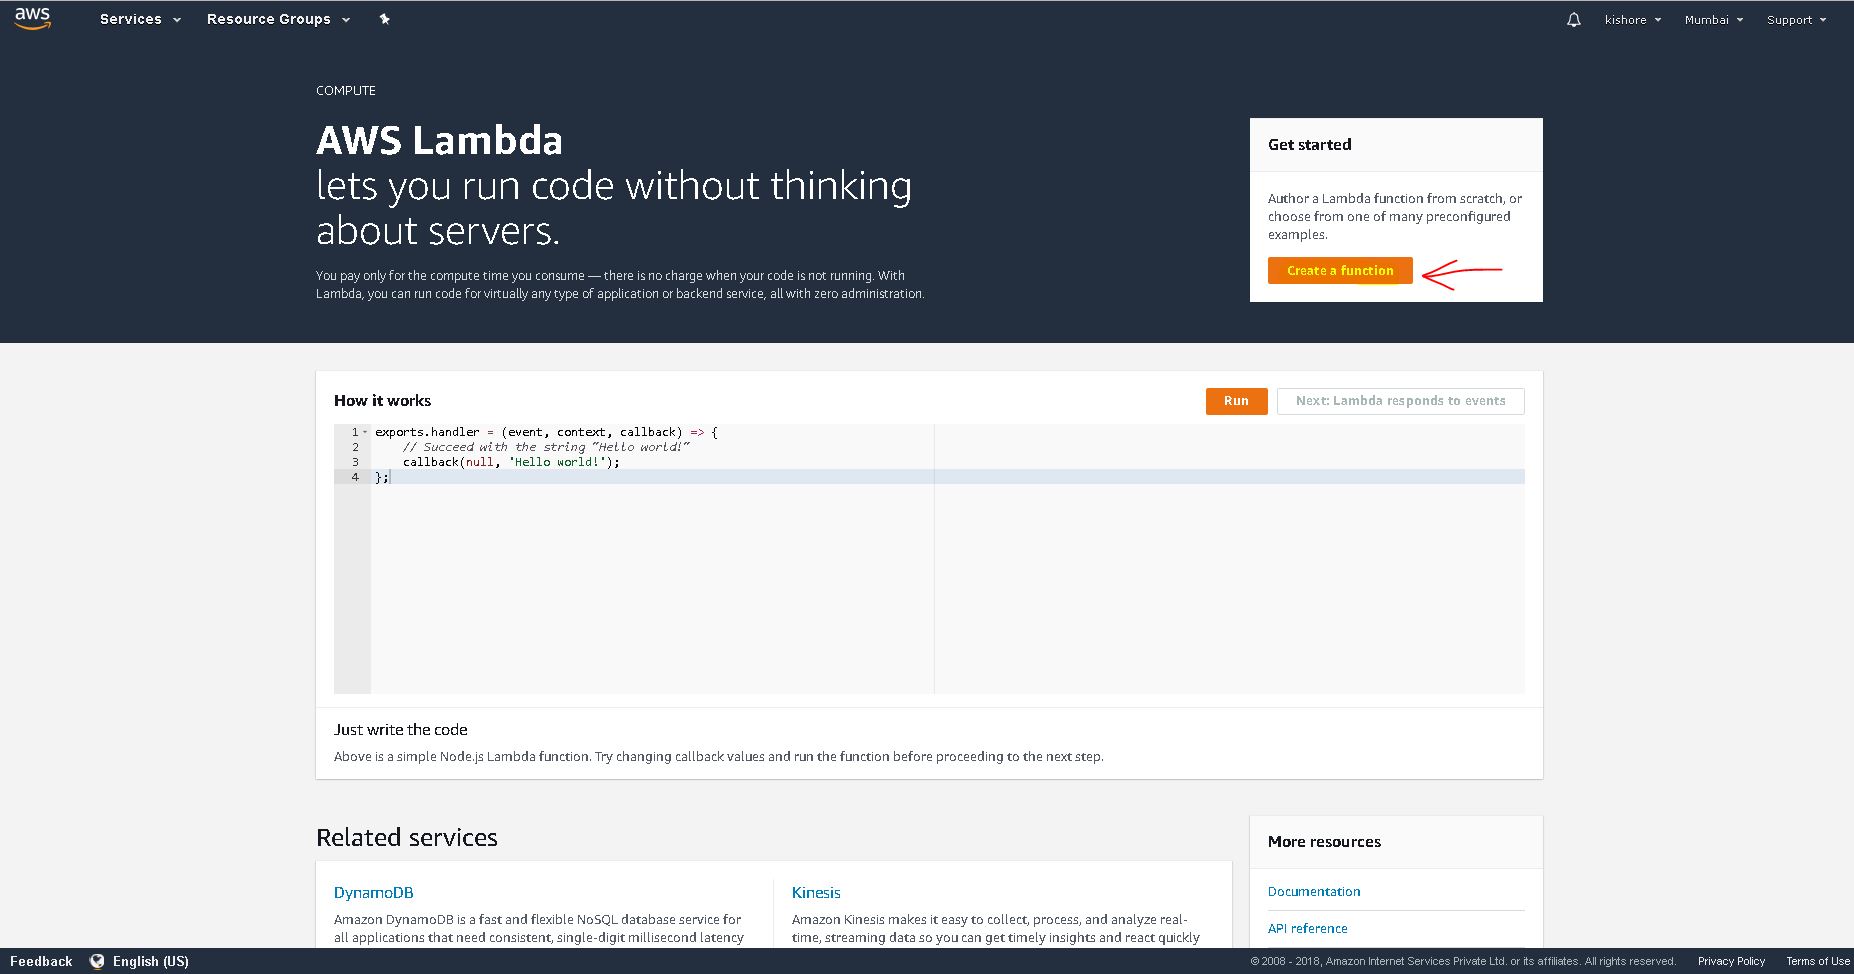Collapse code fold arrow on line 1
Image resolution: width=1854 pixels, height=974 pixels.
tap(365, 432)
